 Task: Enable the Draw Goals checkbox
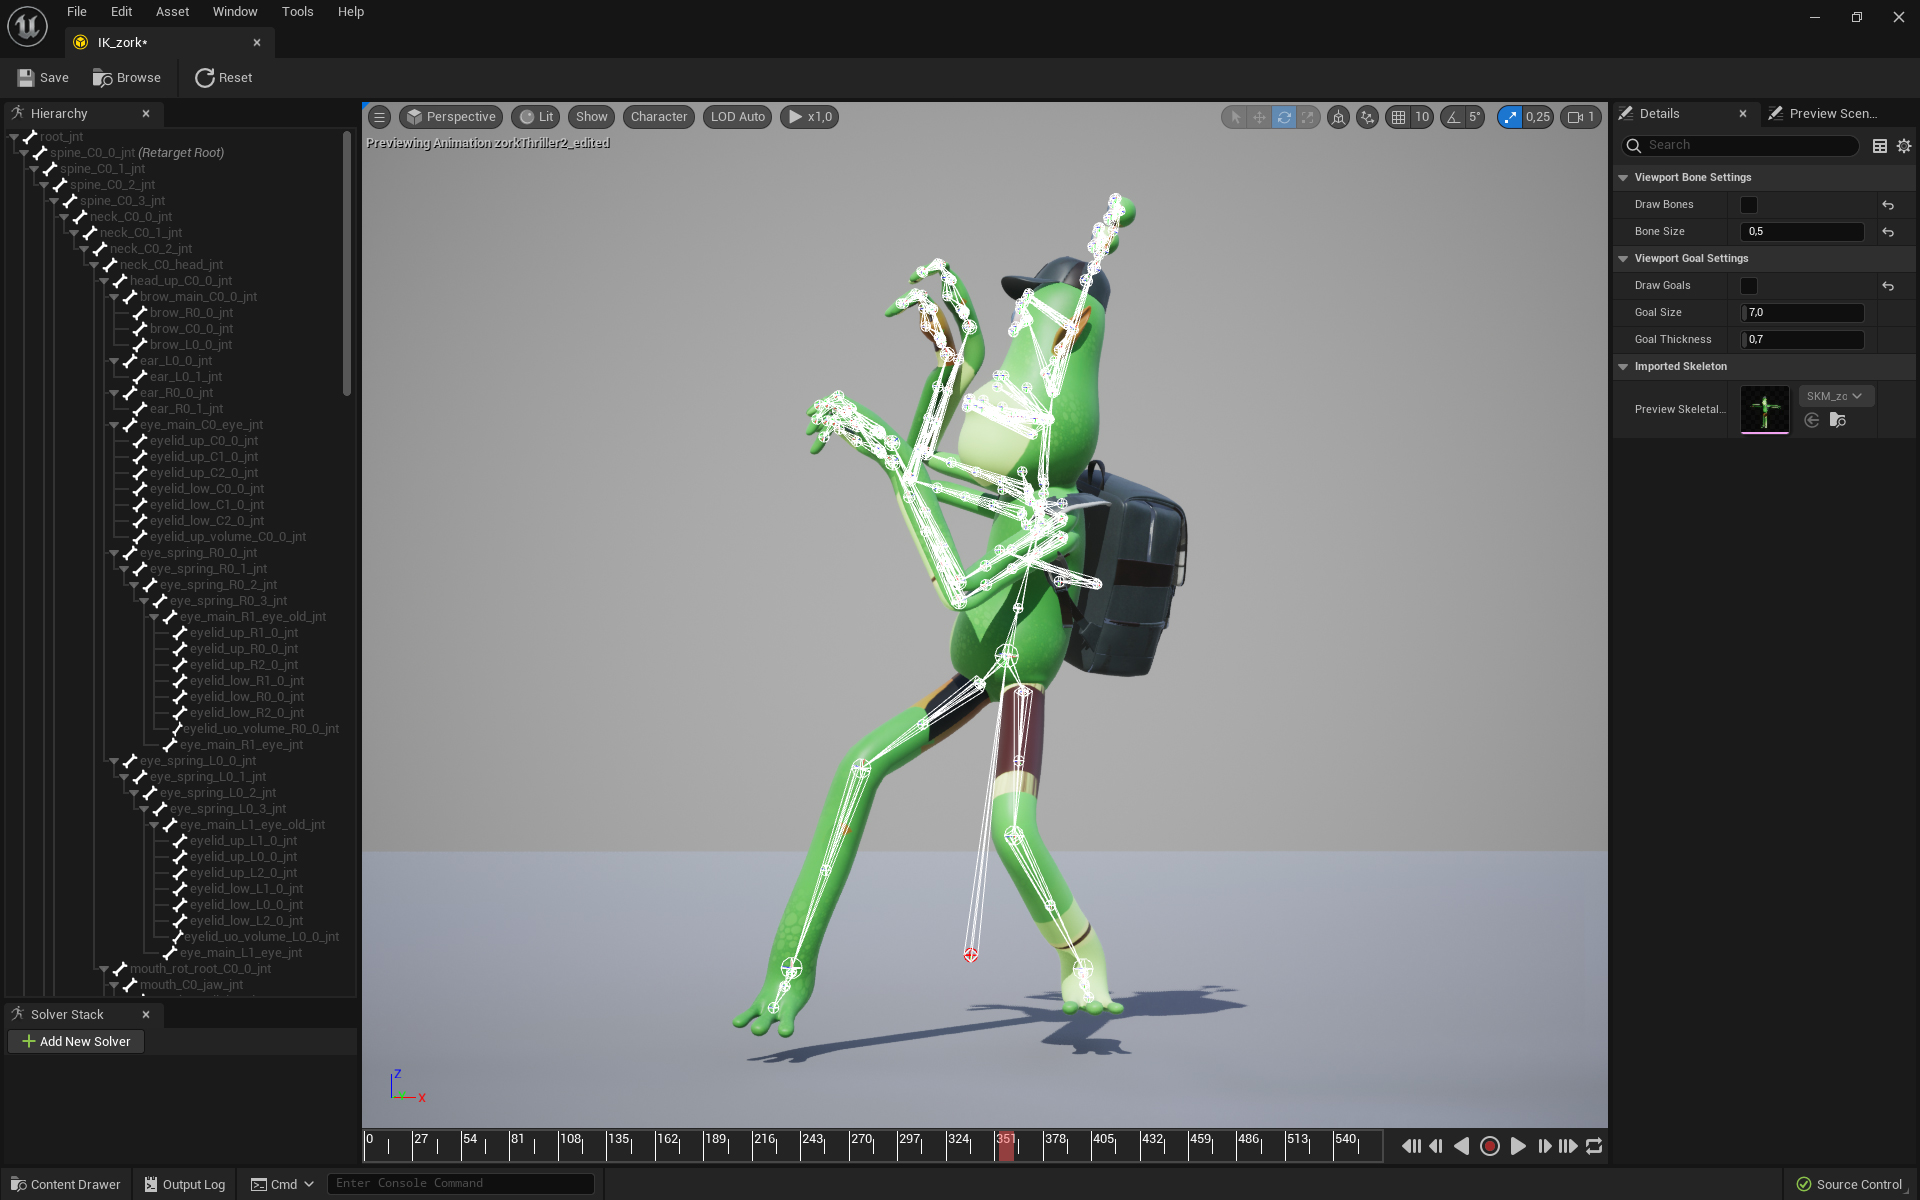point(1749,286)
